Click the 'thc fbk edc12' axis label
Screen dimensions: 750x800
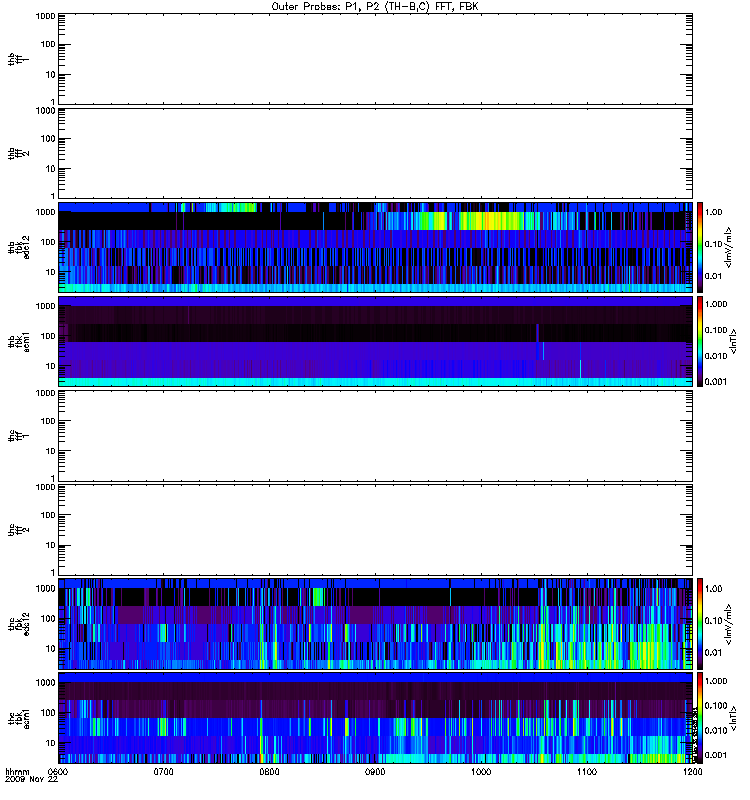pos(18,624)
